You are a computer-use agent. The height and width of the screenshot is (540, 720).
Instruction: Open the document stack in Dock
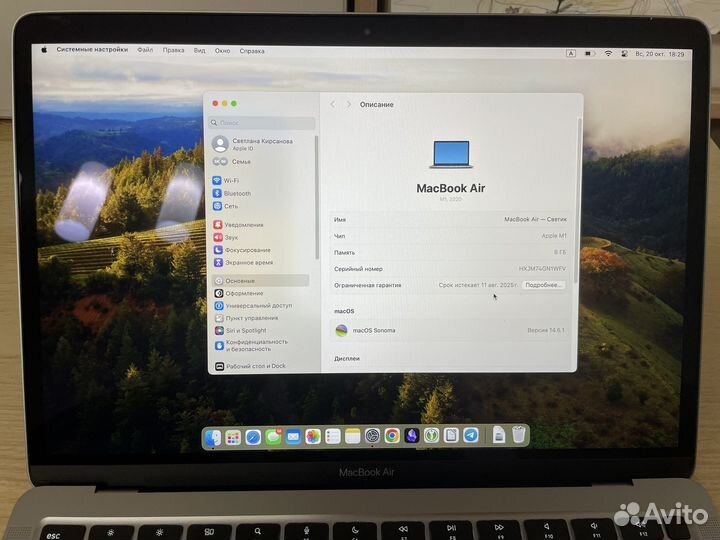coord(499,435)
